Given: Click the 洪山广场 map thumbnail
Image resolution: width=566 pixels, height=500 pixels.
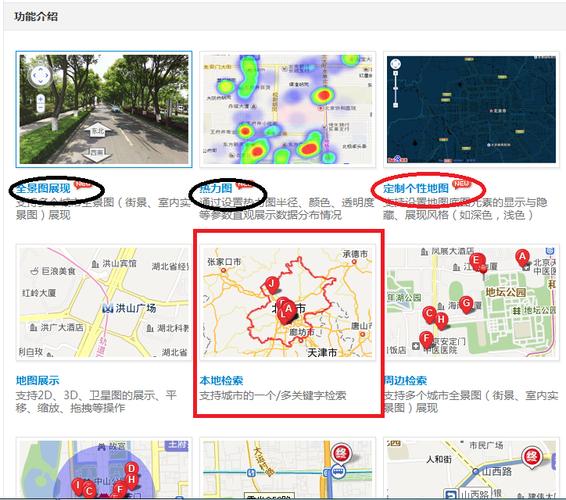Looking at the screenshot, I should 104,302.
